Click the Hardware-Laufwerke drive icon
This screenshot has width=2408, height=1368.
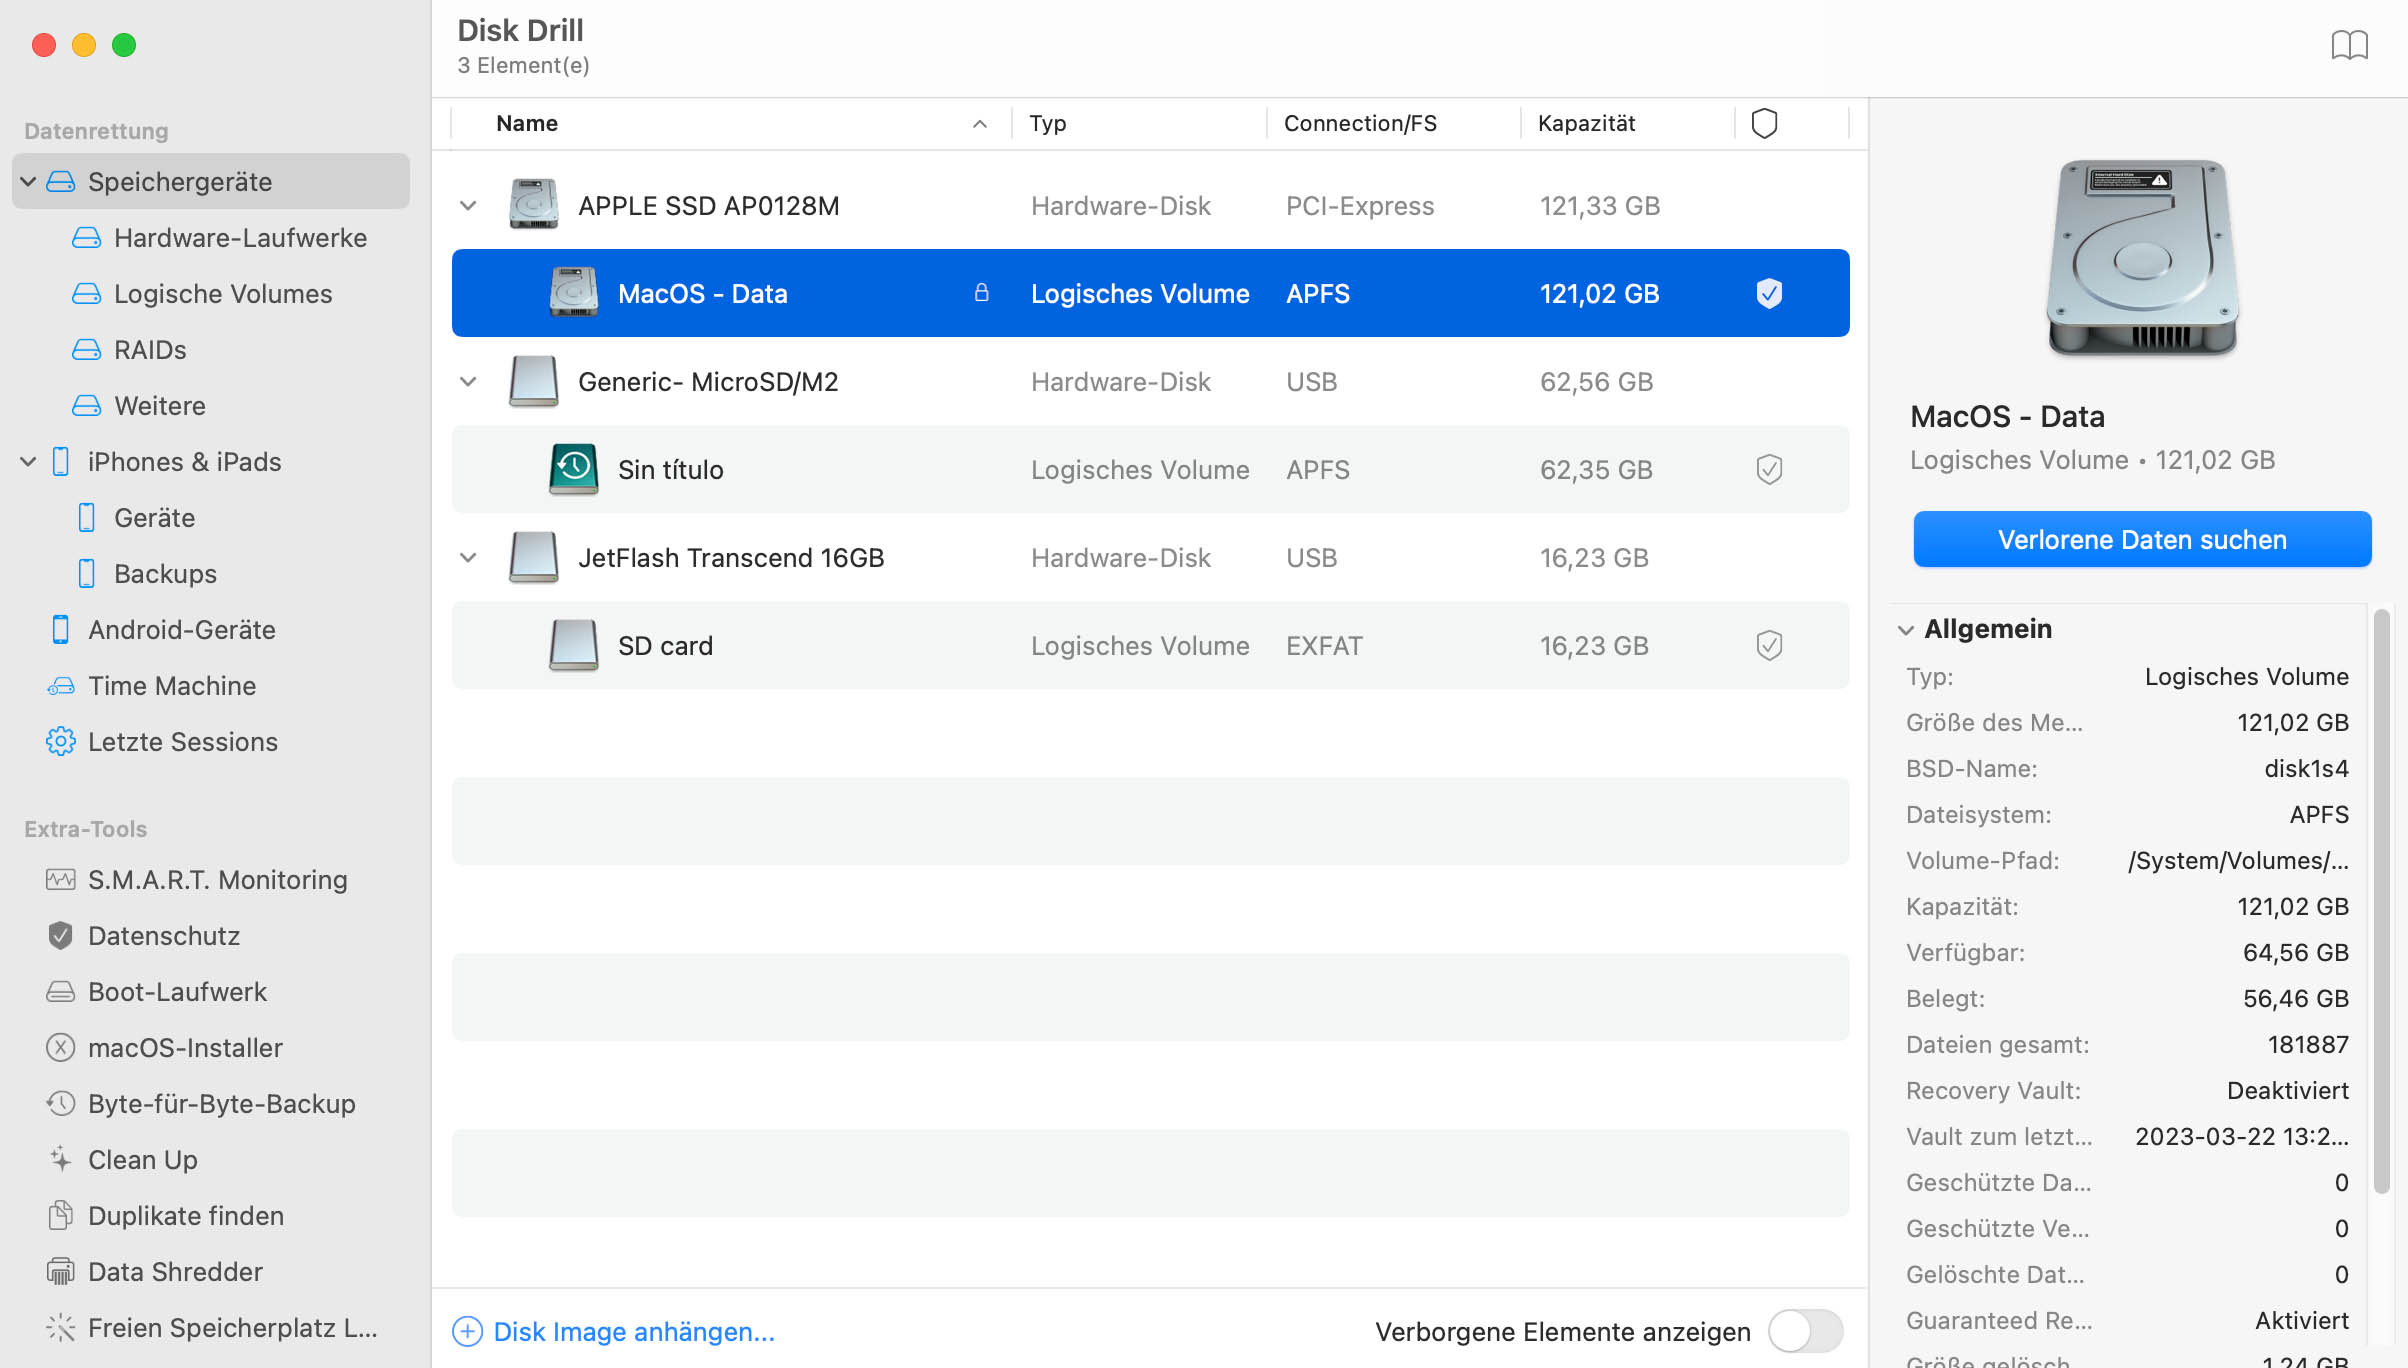click(x=87, y=238)
